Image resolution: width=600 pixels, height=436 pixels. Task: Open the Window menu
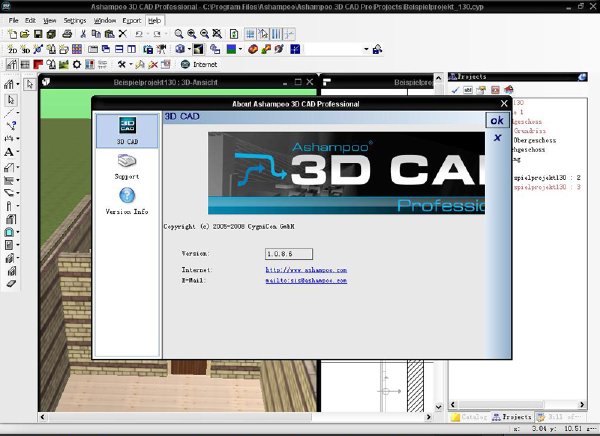click(x=104, y=20)
